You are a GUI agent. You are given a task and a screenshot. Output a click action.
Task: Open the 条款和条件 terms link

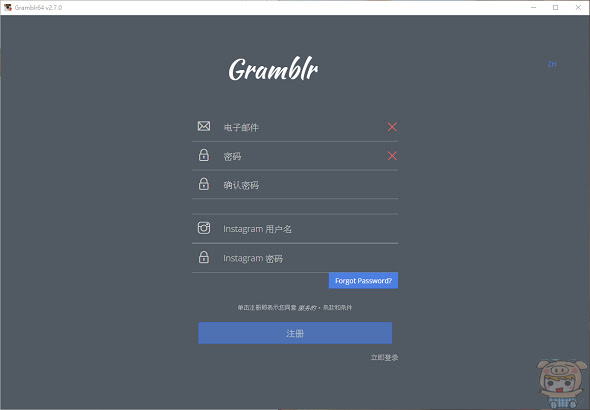point(338,308)
